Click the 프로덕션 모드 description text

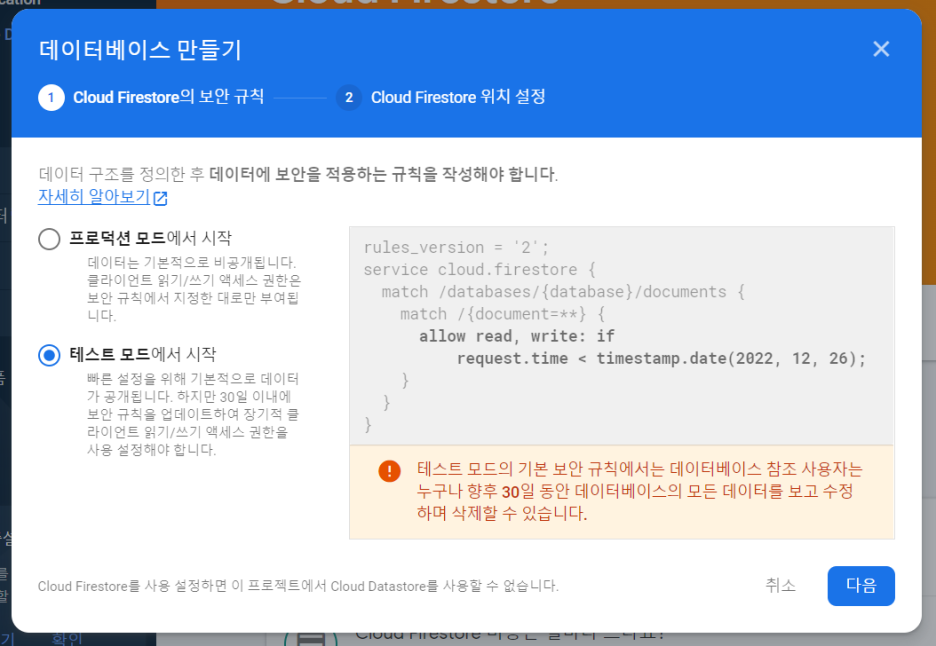pyautogui.click(x=194, y=289)
